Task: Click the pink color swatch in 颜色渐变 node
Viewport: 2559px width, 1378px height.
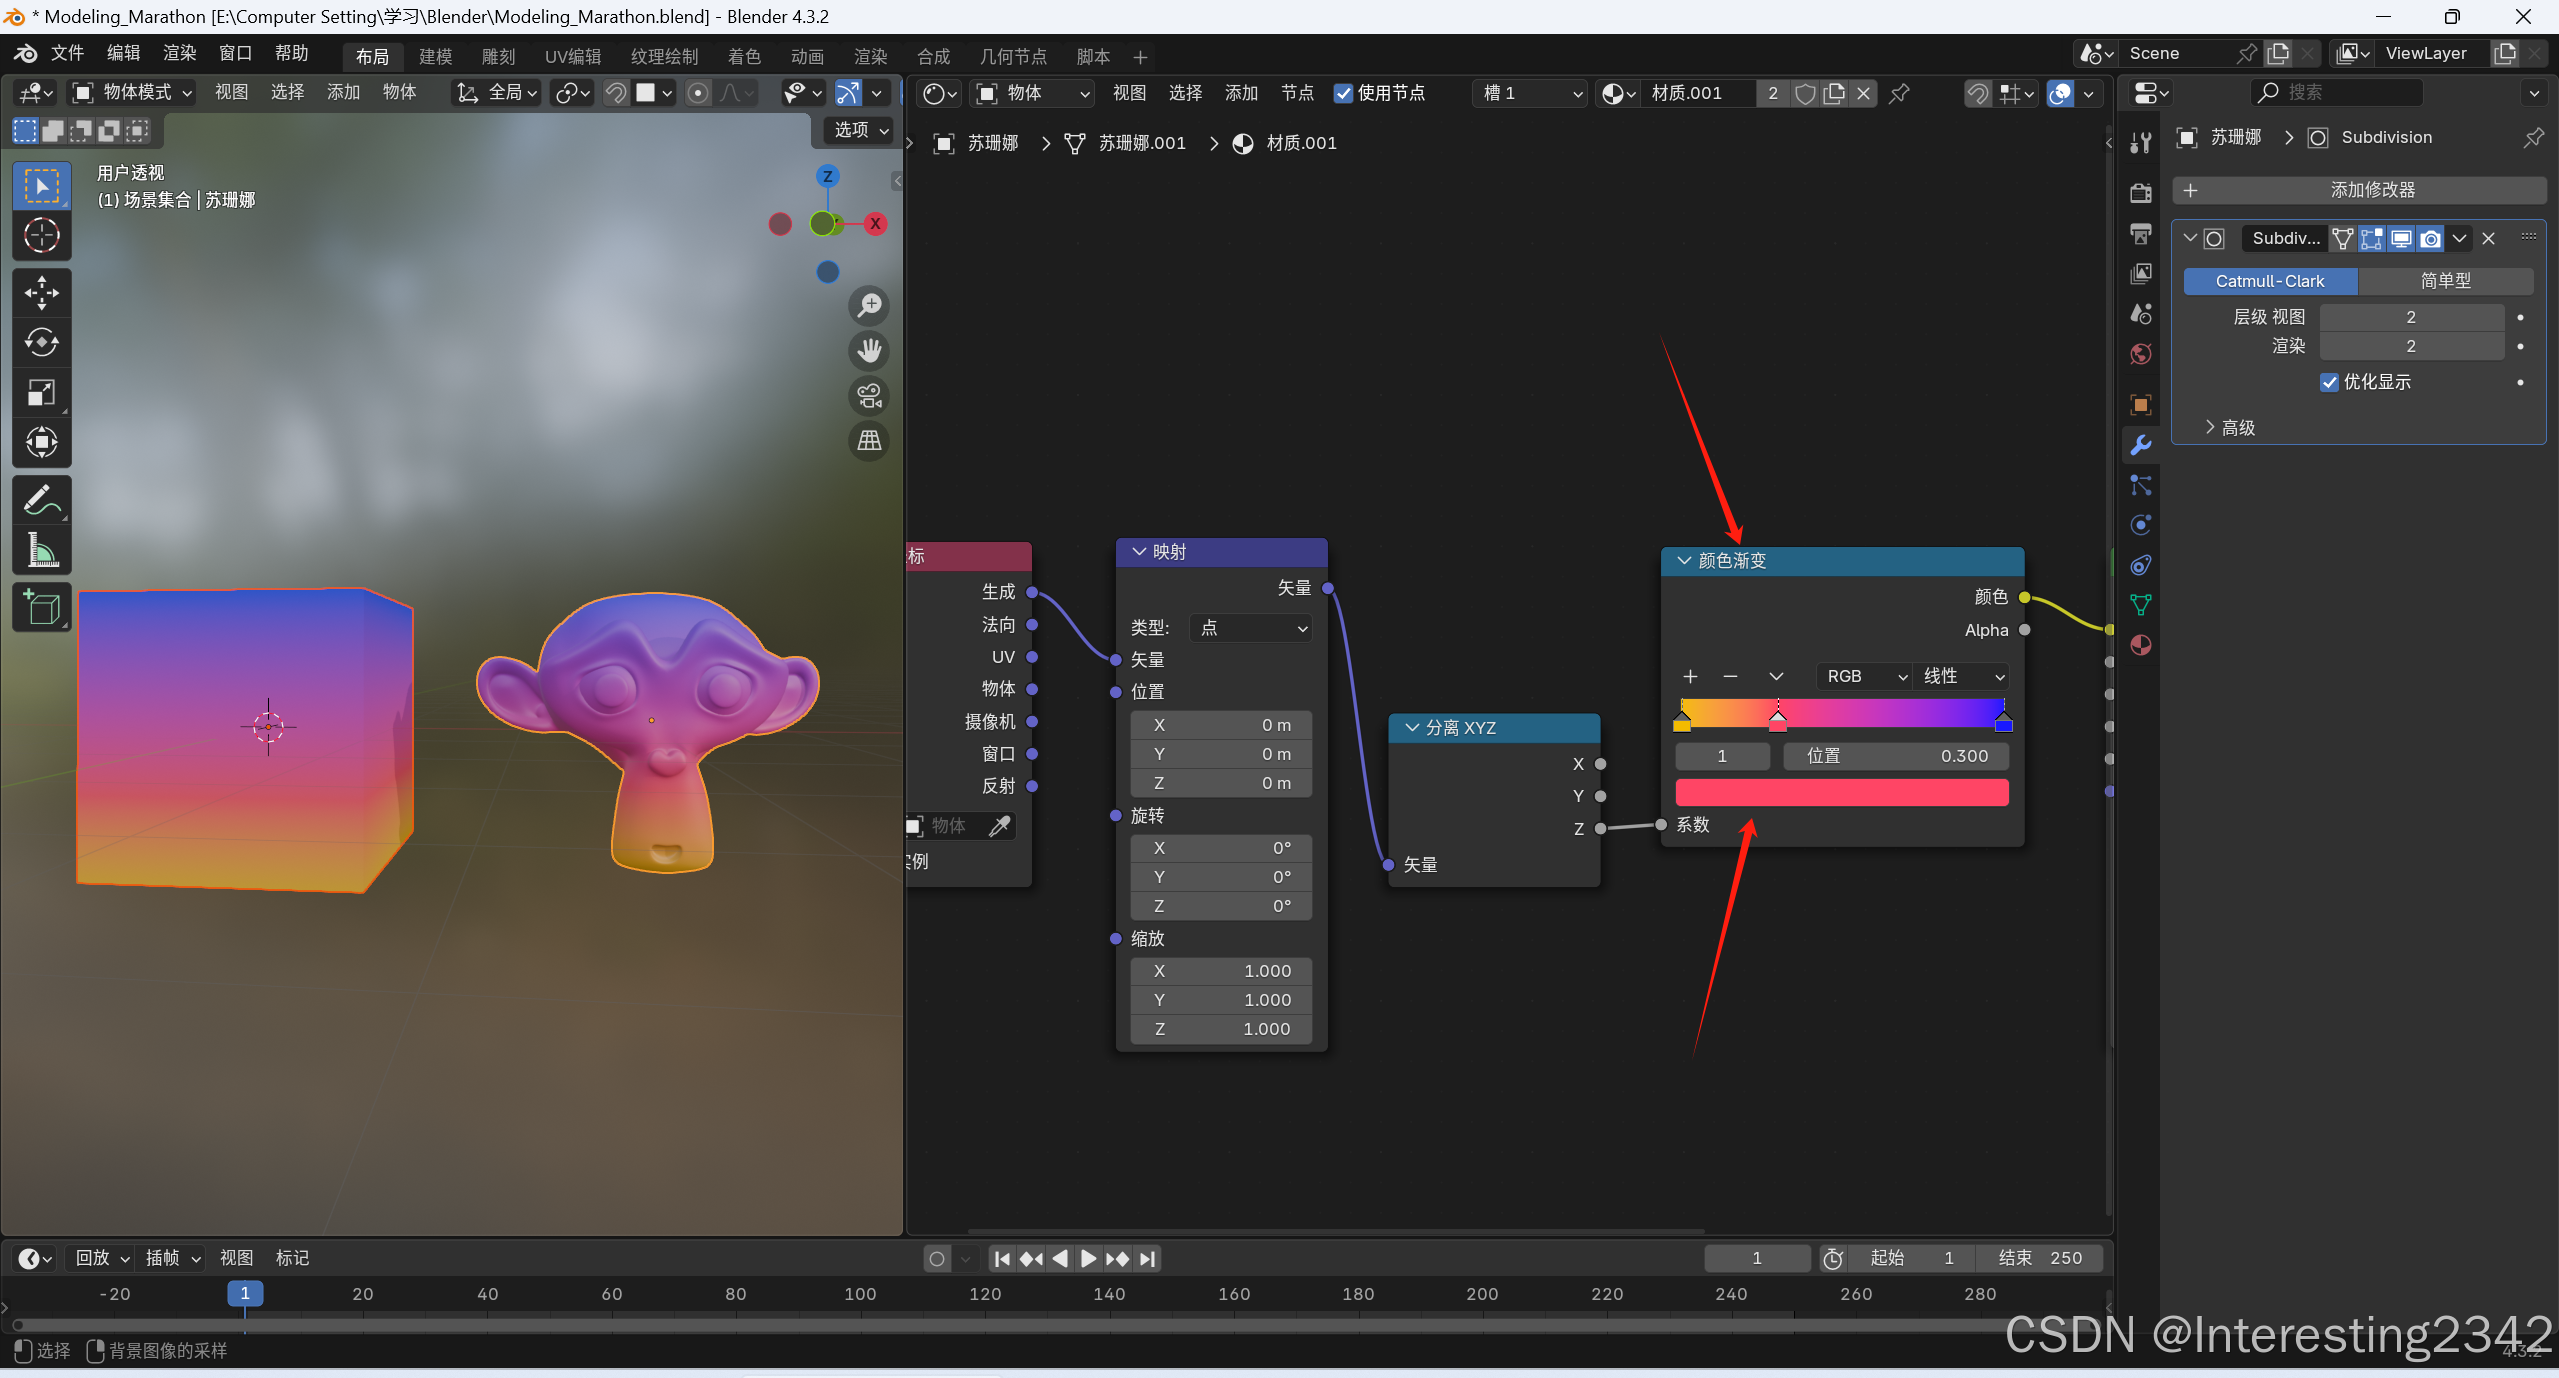Action: tap(1841, 793)
